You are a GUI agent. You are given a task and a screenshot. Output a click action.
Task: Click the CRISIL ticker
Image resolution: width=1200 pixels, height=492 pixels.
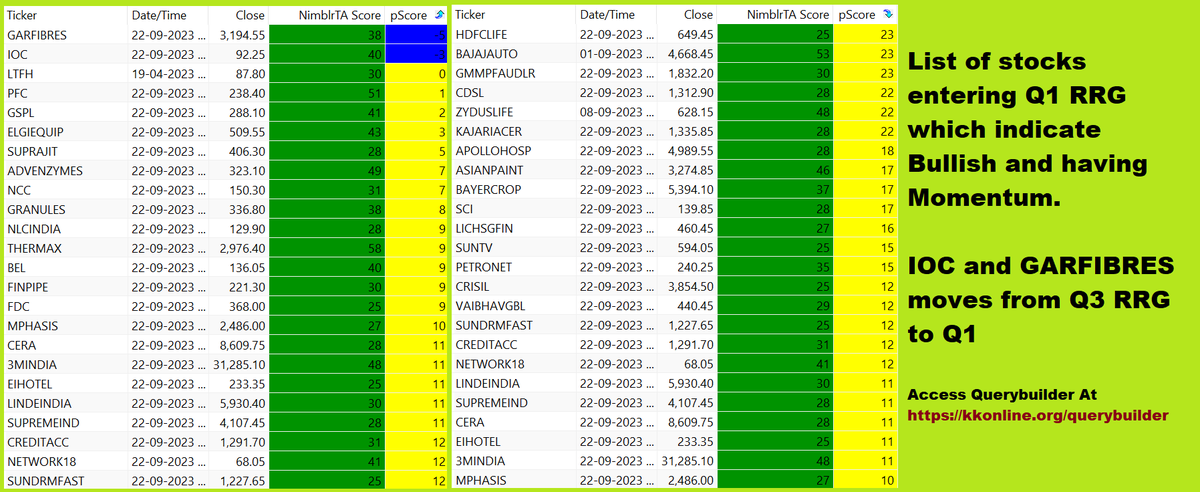tap(472, 287)
